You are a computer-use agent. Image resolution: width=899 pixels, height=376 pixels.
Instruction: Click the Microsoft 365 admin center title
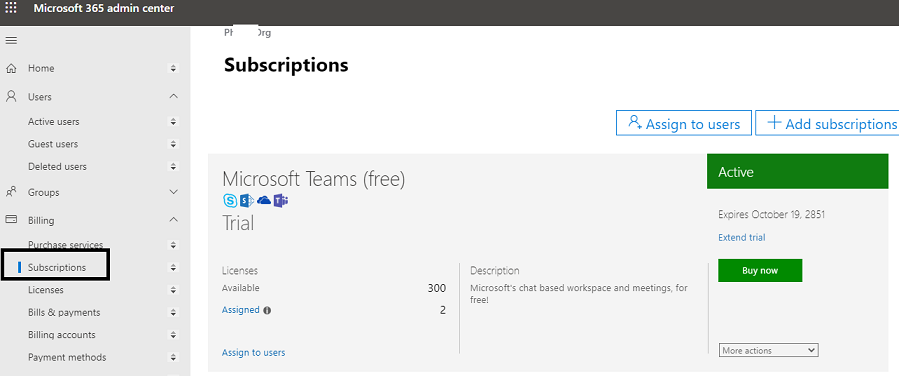(104, 9)
